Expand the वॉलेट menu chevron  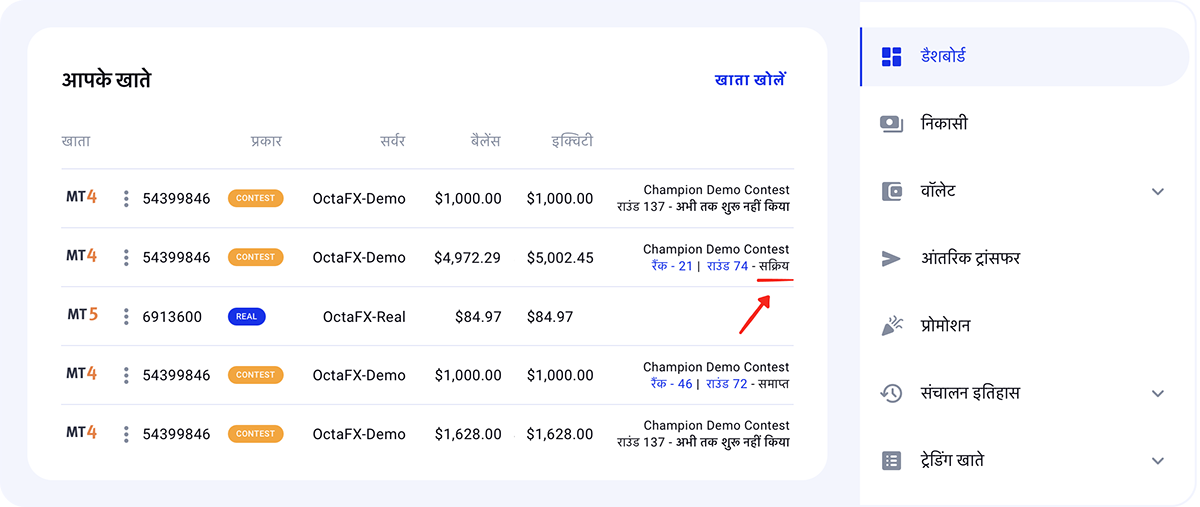tap(1158, 191)
